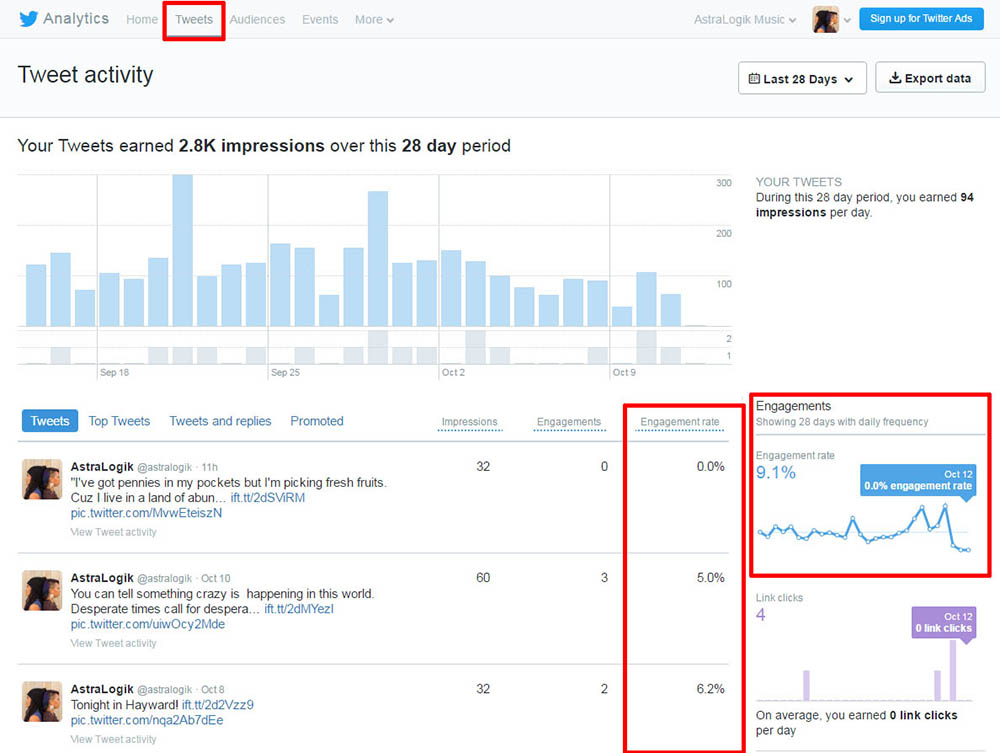Viewport: 1000px width, 753px height.
Task: Click the Oct 10 tweet timestamp
Action: pos(216,578)
